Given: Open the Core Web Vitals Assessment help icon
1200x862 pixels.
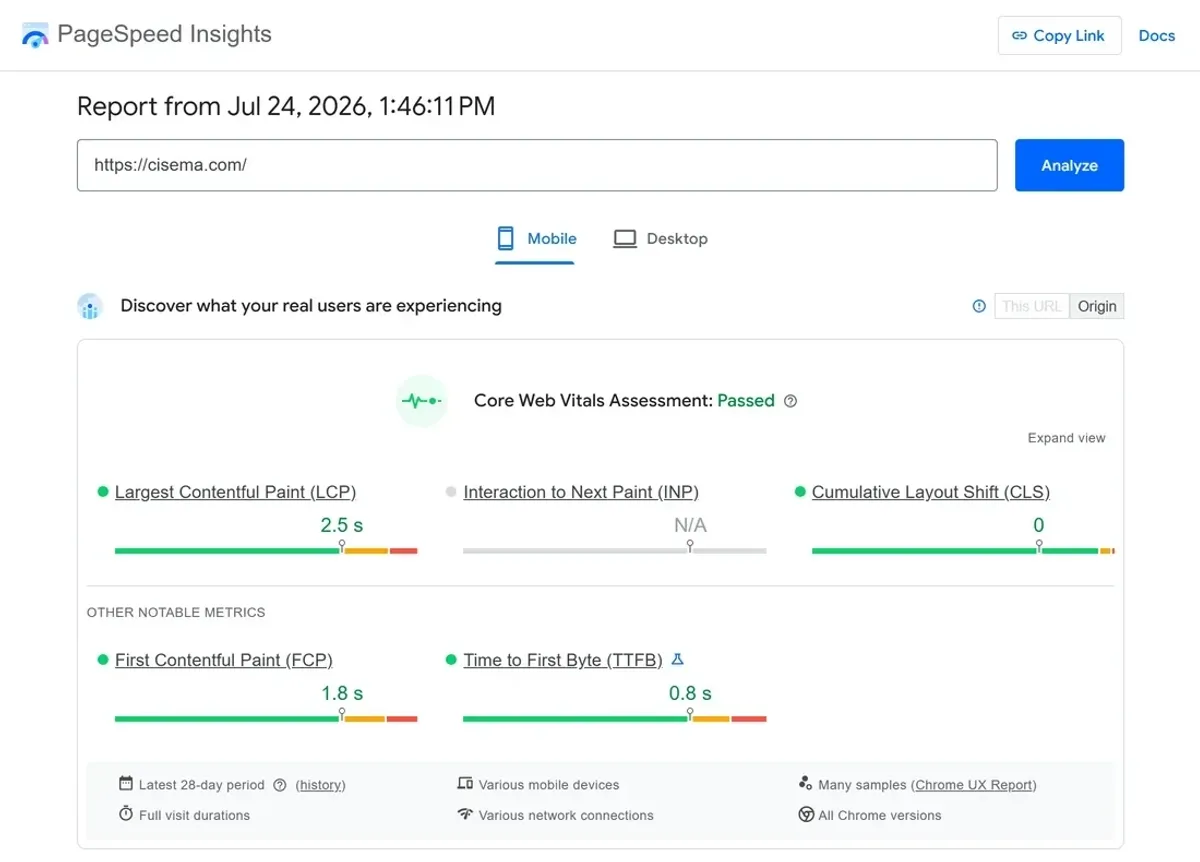Looking at the screenshot, I should point(791,401).
